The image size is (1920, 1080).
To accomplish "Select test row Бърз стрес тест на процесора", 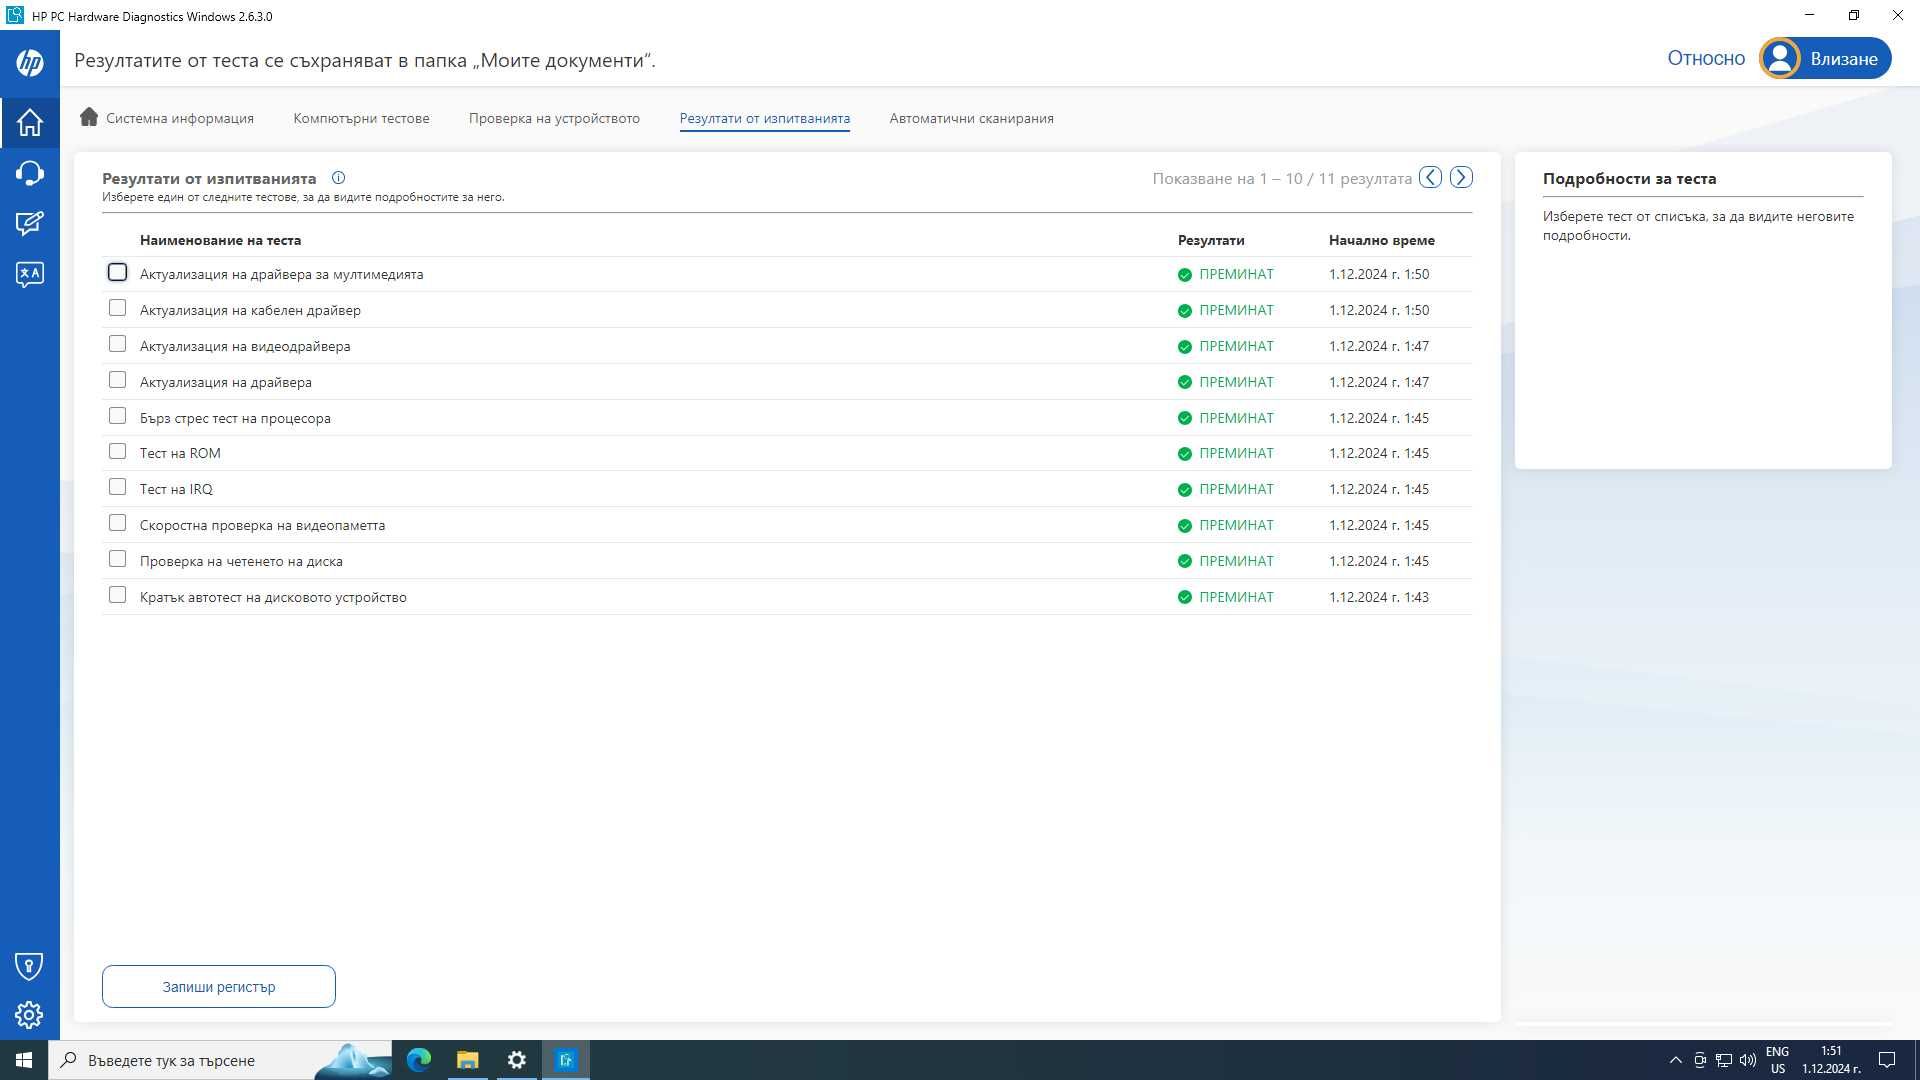I will 786,418.
